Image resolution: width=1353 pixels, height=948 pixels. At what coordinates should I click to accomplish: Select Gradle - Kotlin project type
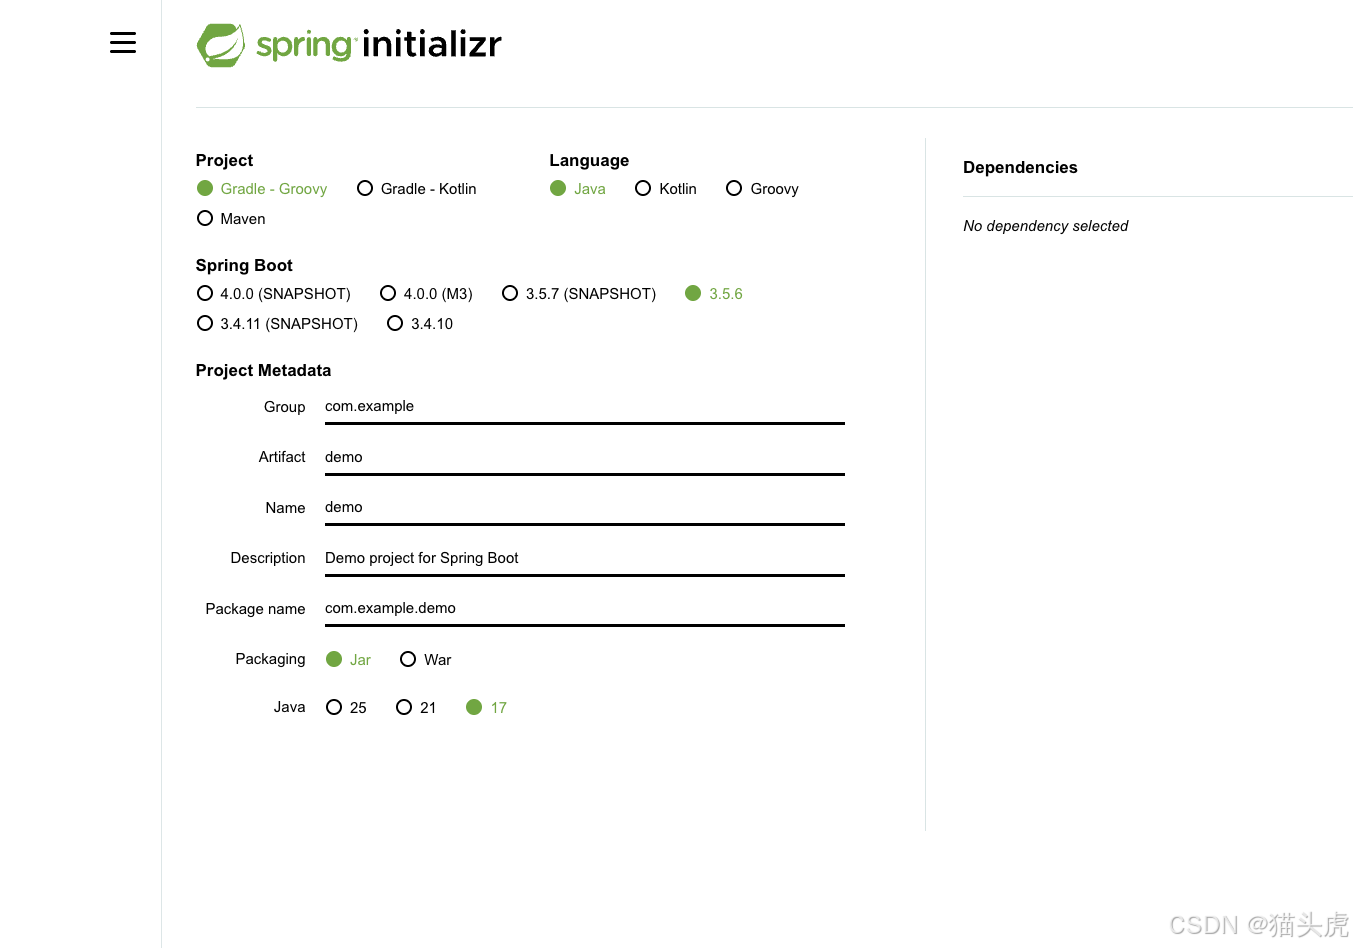[416, 189]
